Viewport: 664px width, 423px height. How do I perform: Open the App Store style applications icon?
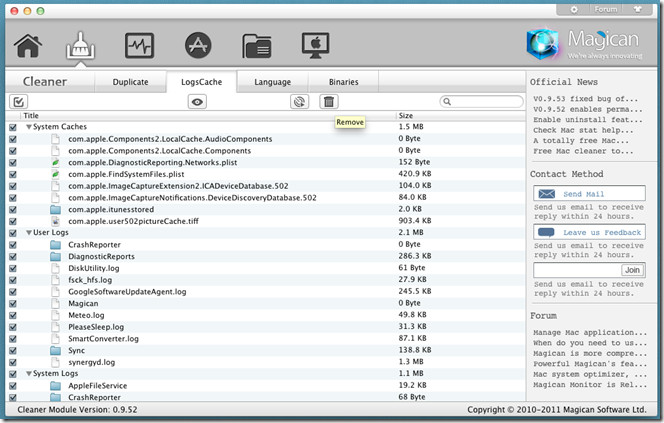click(198, 45)
